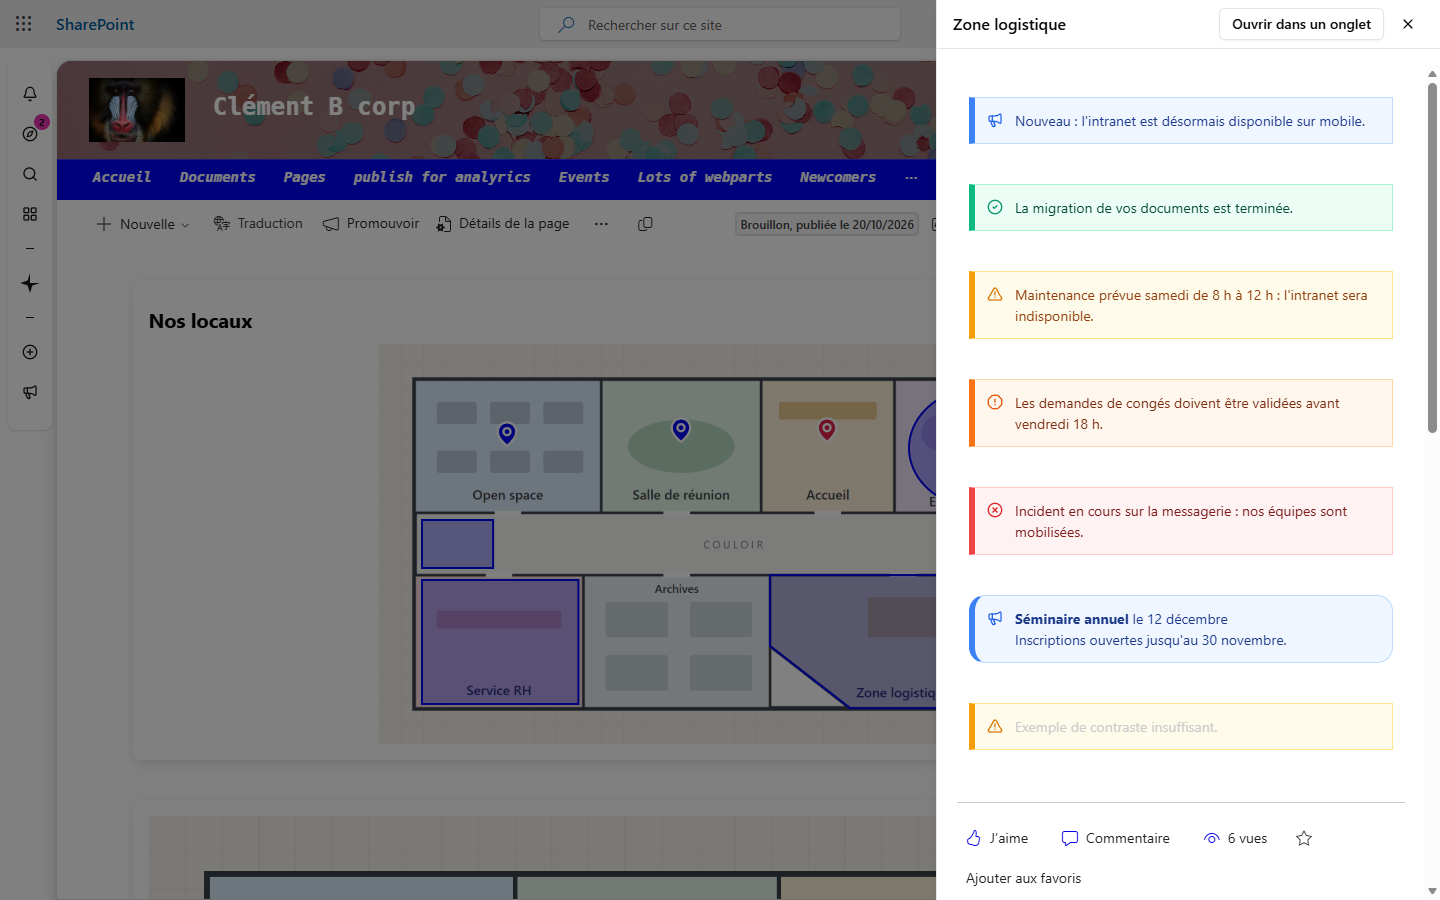Expand the navigation bar ellipsis menu
This screenshot has width=1440, height=900.
(911, 177)
